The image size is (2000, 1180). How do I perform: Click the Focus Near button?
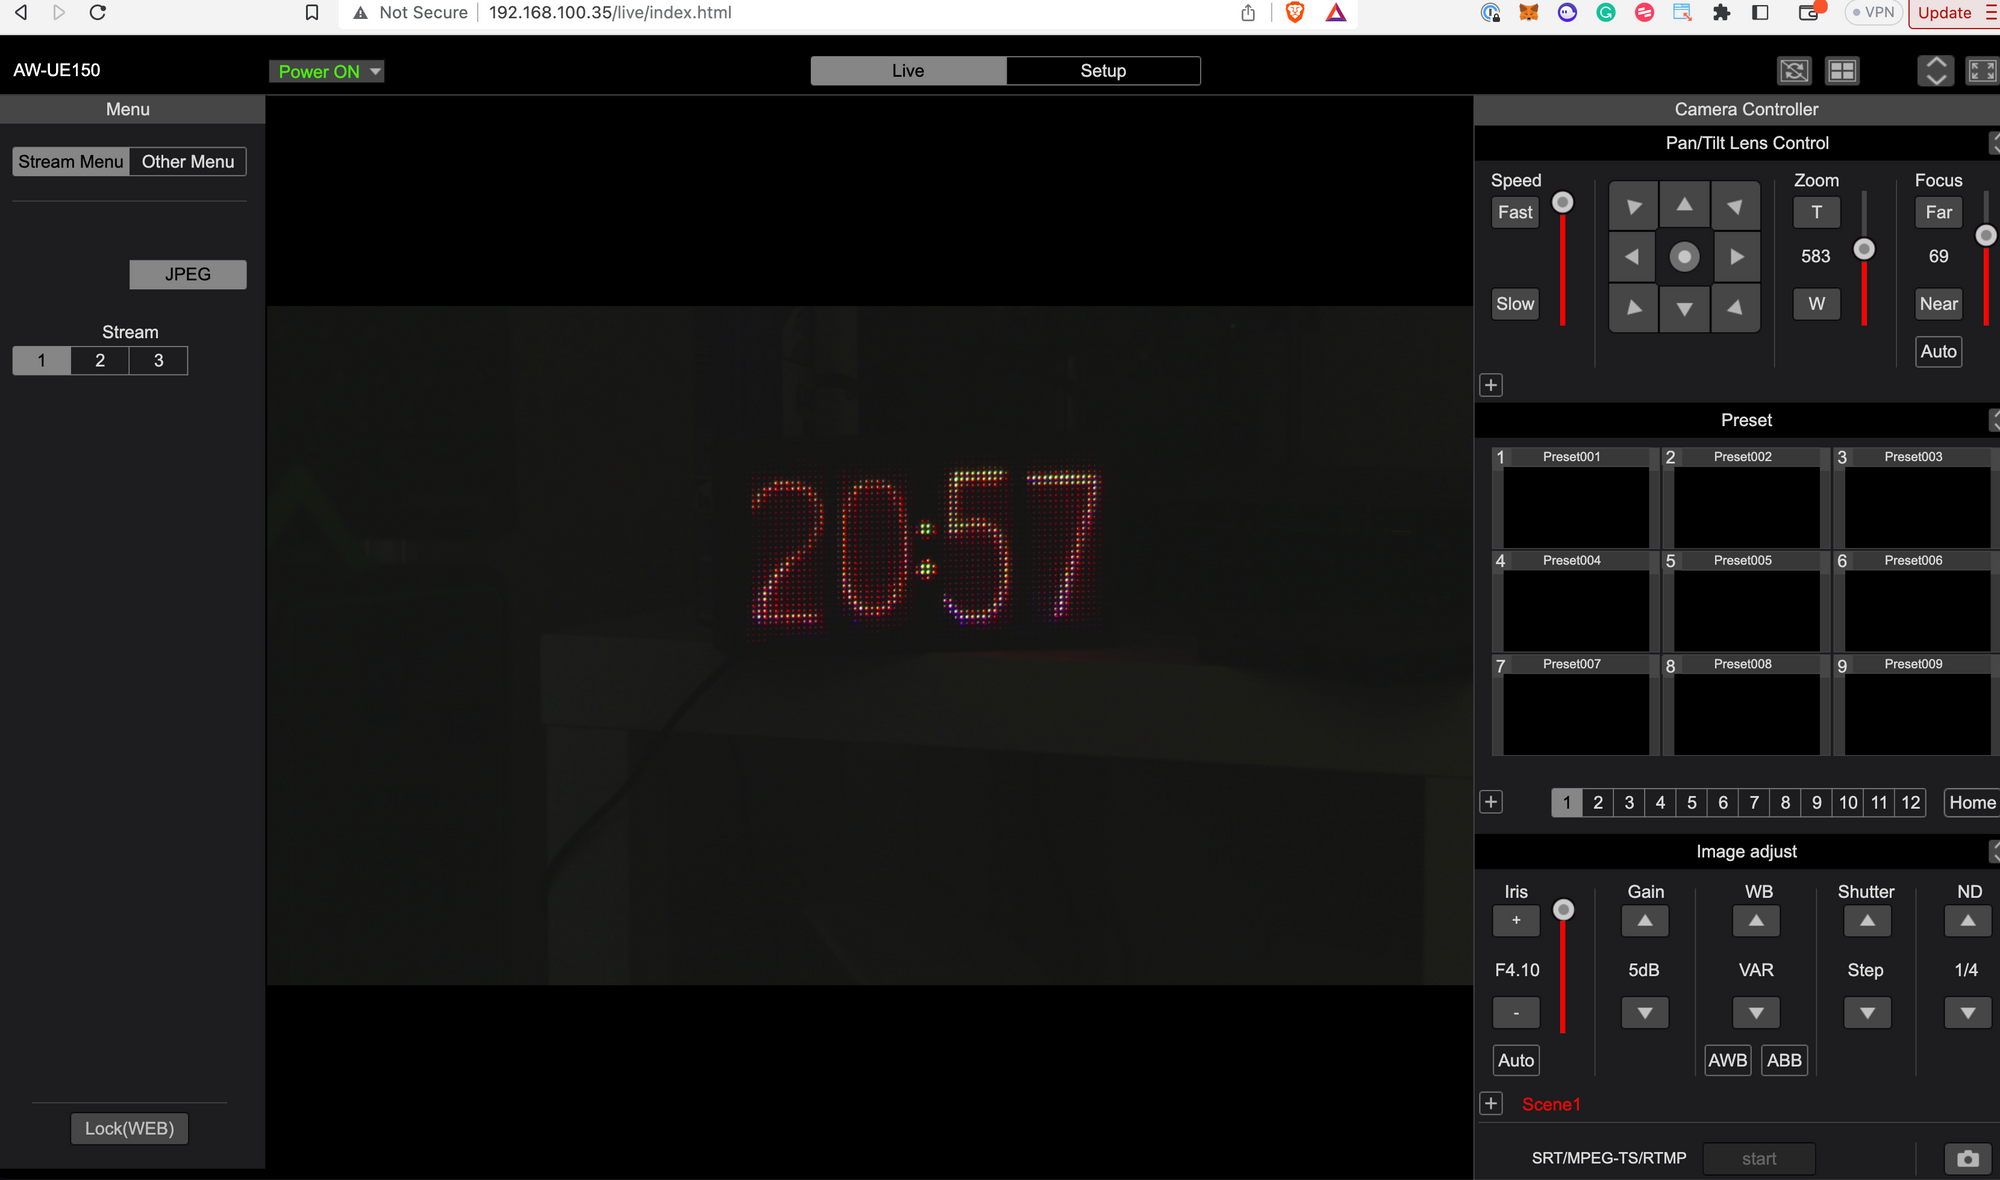[1937, 302]
